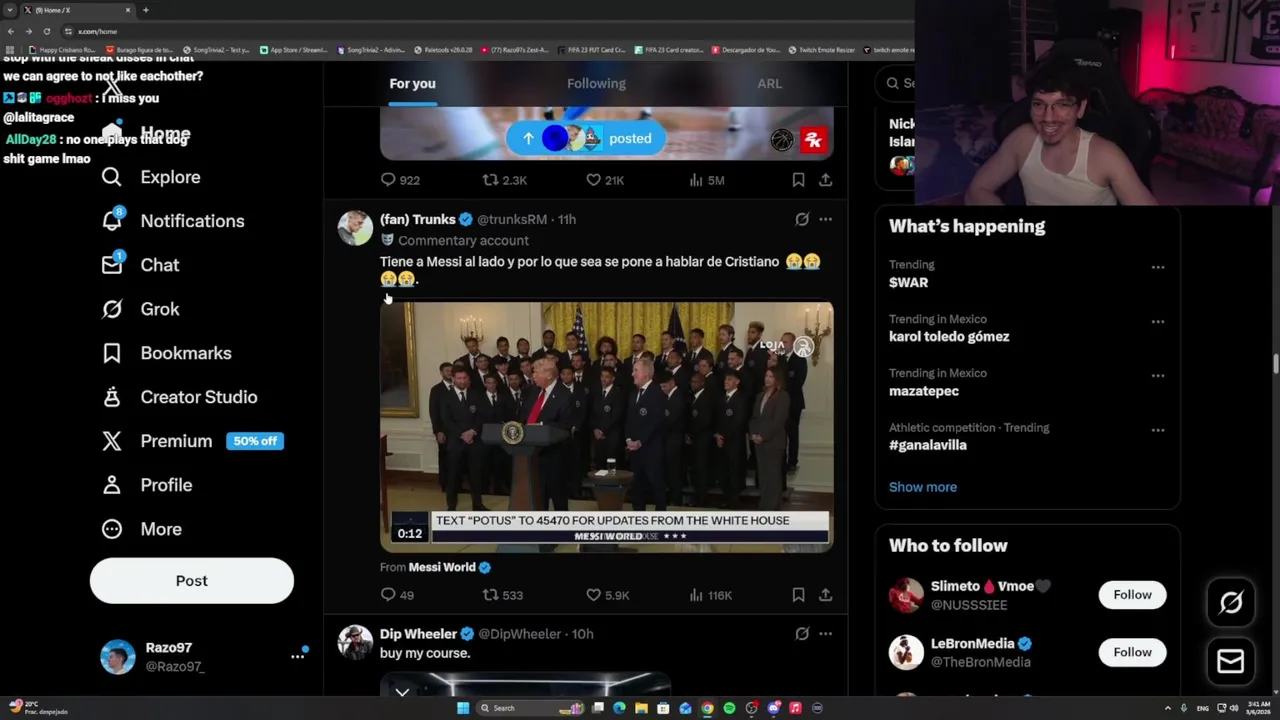Select the Home / X browser tab
This screenshot has height=720, width=1280.
click(x=76, y=10)
